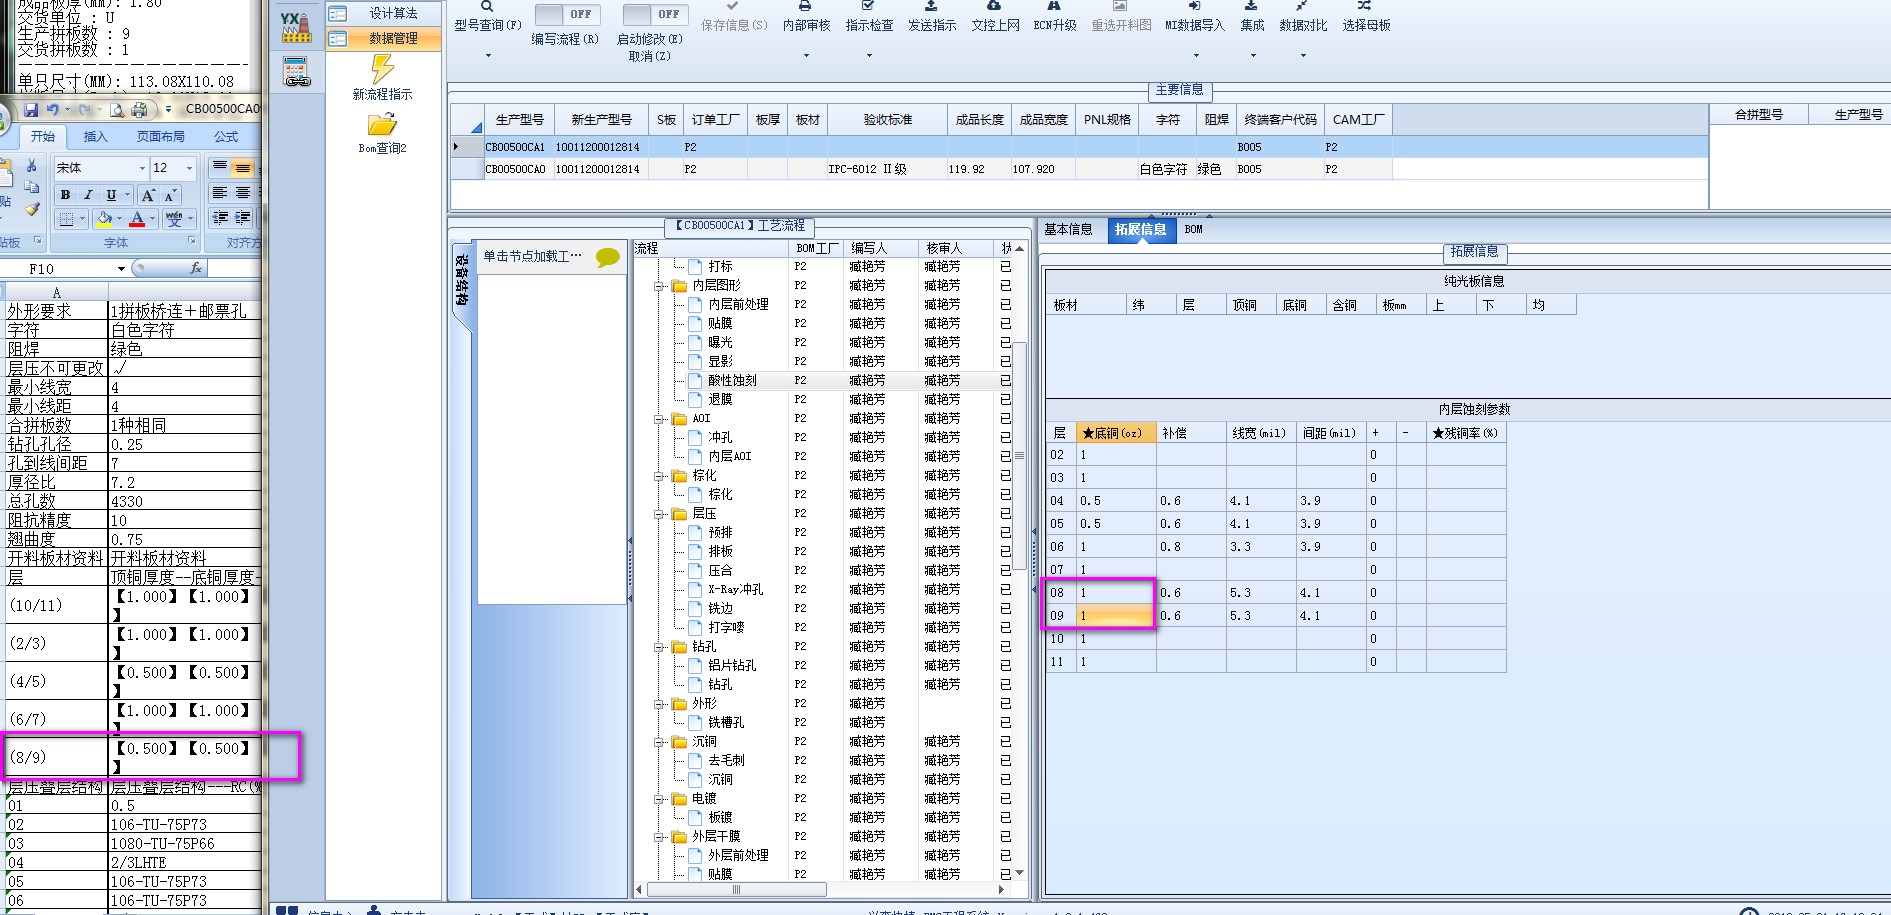Click the 文控上网 cloud icon

994,6
